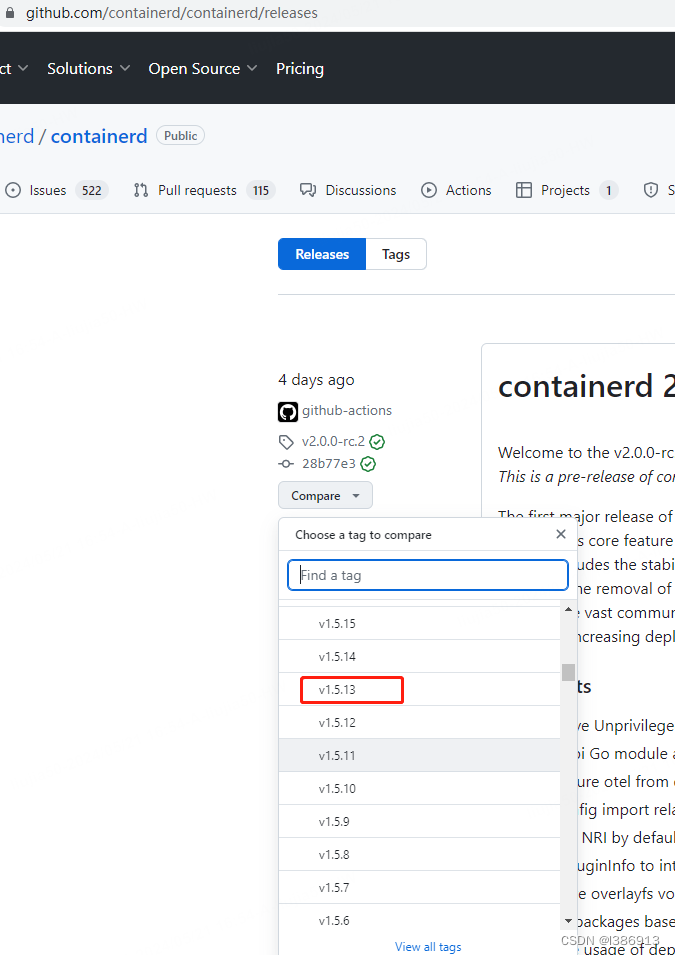Click inside the Find a tag field
Image resolution: width=675 pixels, height=955 pixels.
click(428, 575)
